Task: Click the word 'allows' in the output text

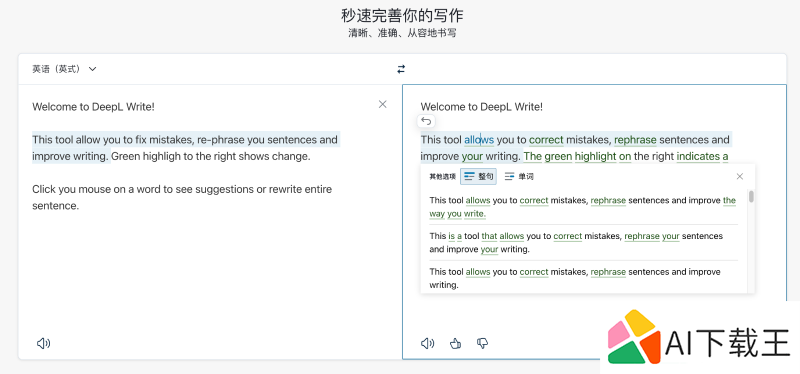Action: (x=479, y=140)
